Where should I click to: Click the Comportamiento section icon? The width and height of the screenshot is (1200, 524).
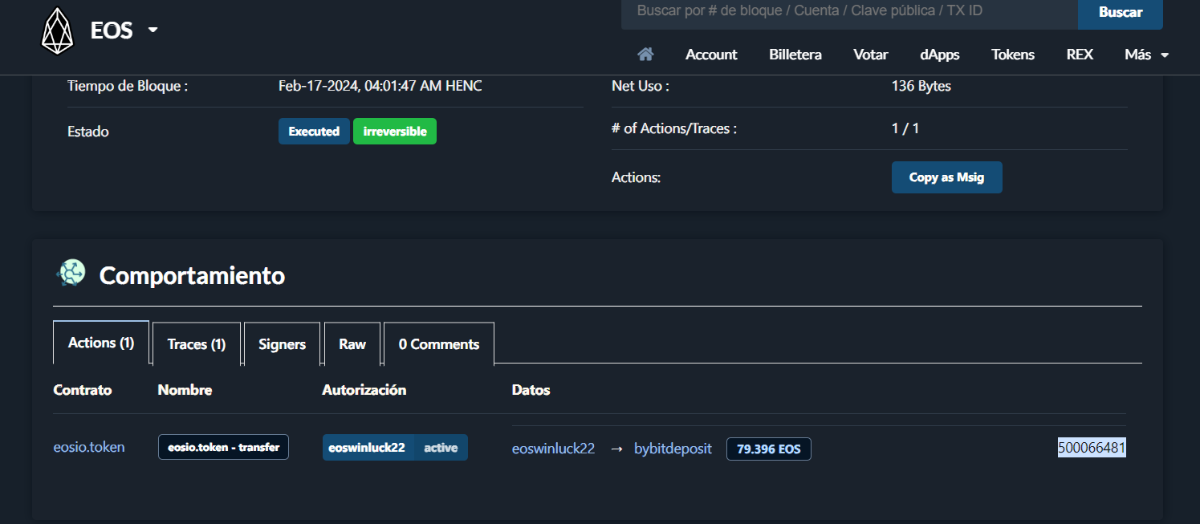(71, 274)
